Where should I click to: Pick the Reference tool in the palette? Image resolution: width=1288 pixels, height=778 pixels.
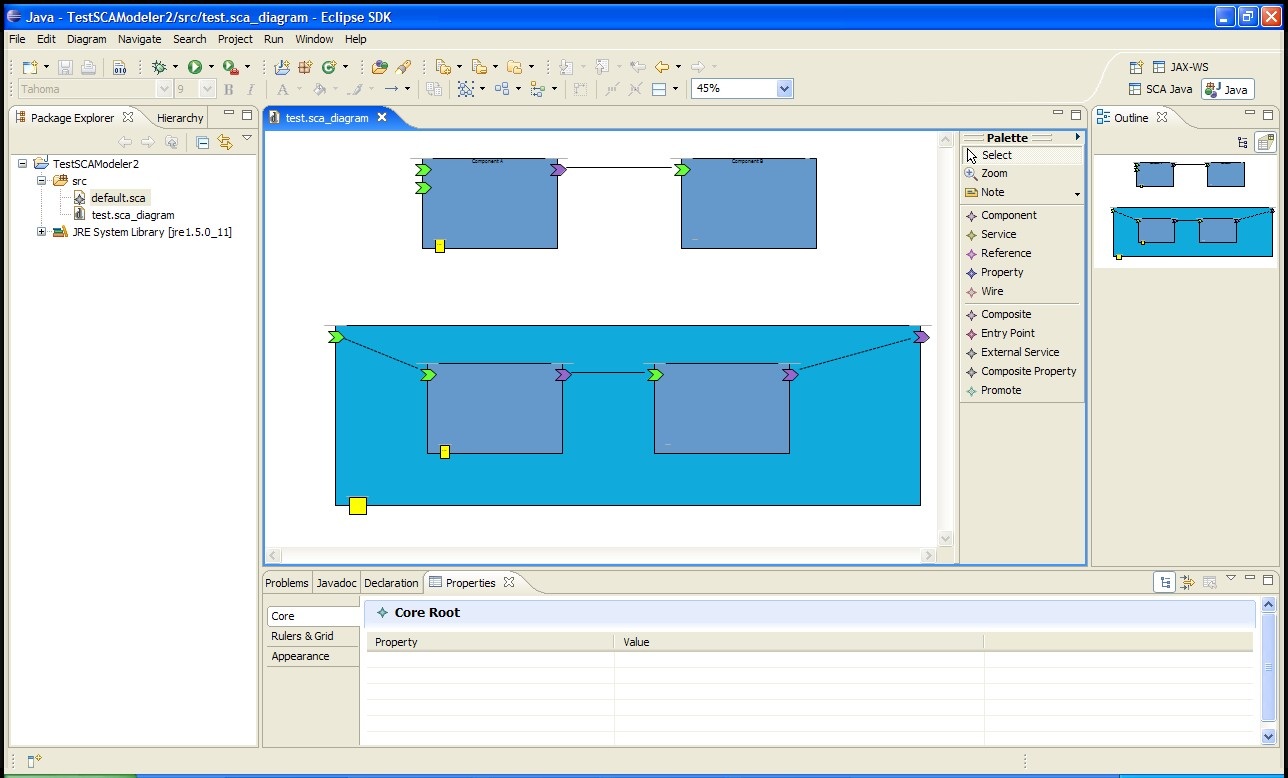(1021, 253)
